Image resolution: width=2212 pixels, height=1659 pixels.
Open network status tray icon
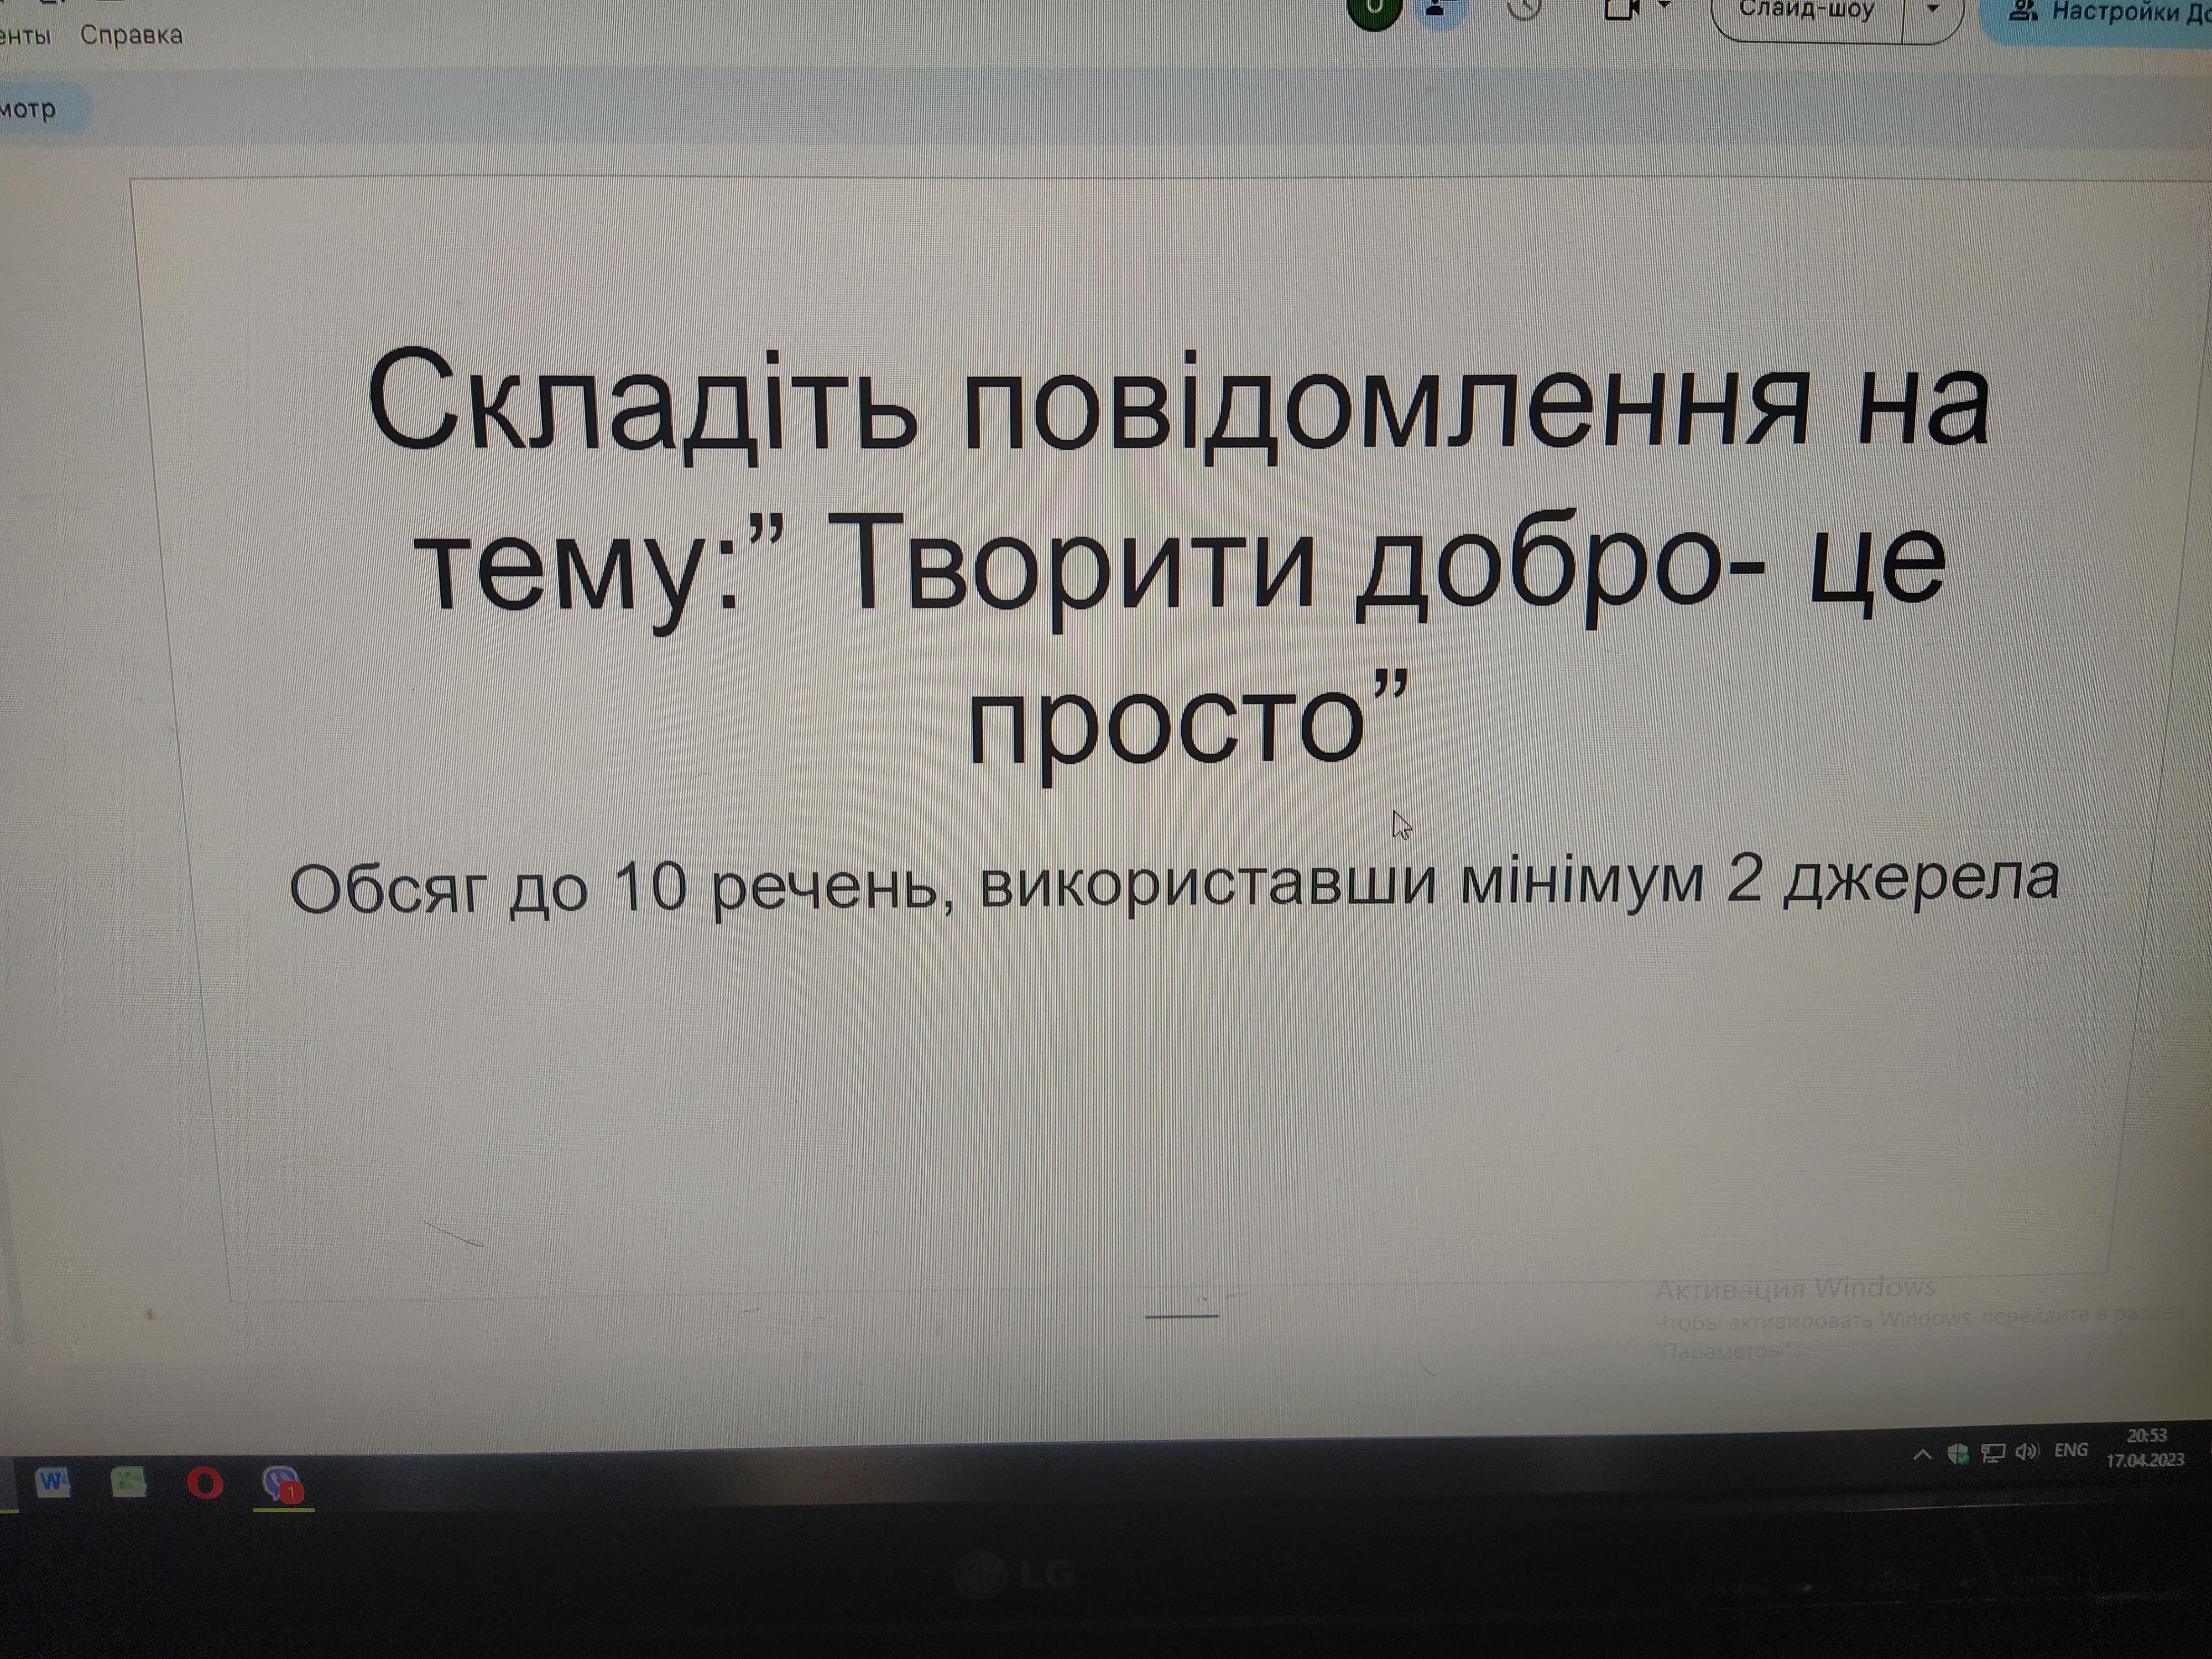point(1993,1453)
